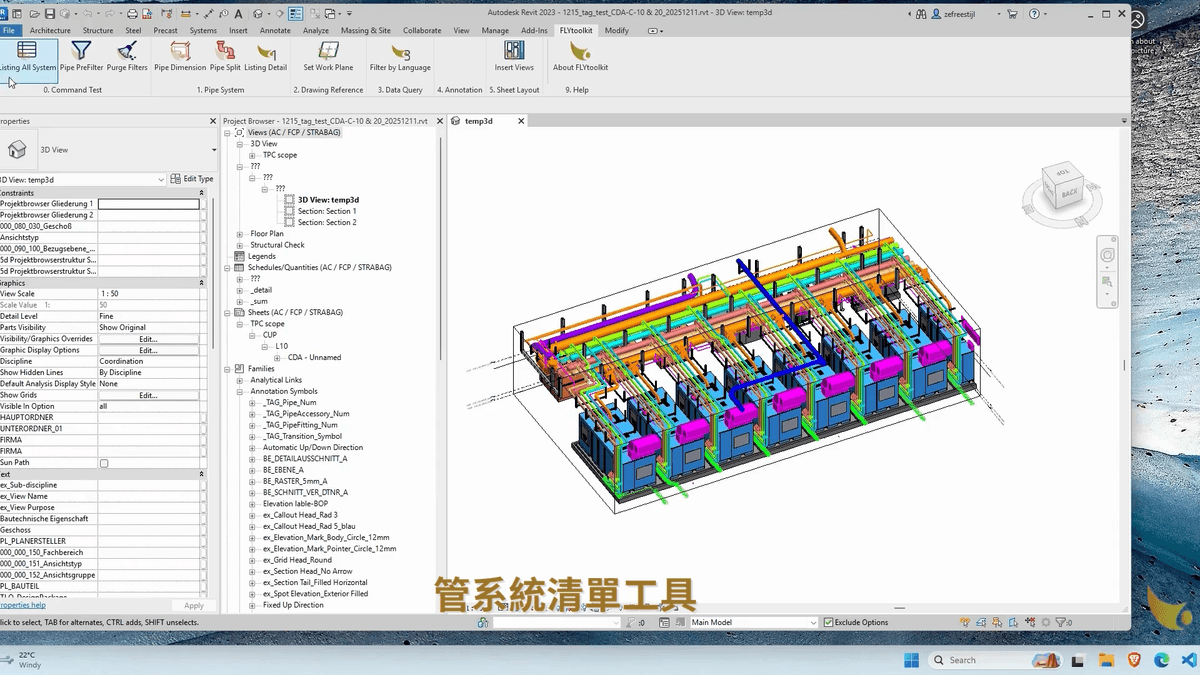Click the Set Work Plane tool
Image resolution: width=1200 pixels, height=675 pixels.
coord(328,56)
